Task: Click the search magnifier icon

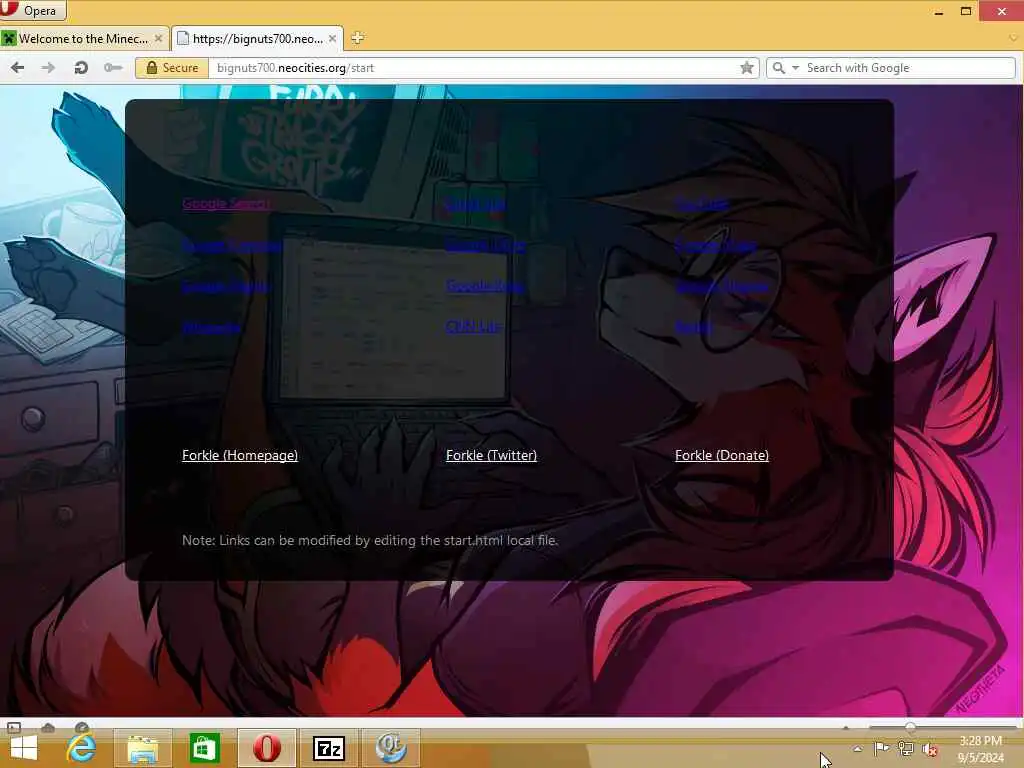Action: 778,68
